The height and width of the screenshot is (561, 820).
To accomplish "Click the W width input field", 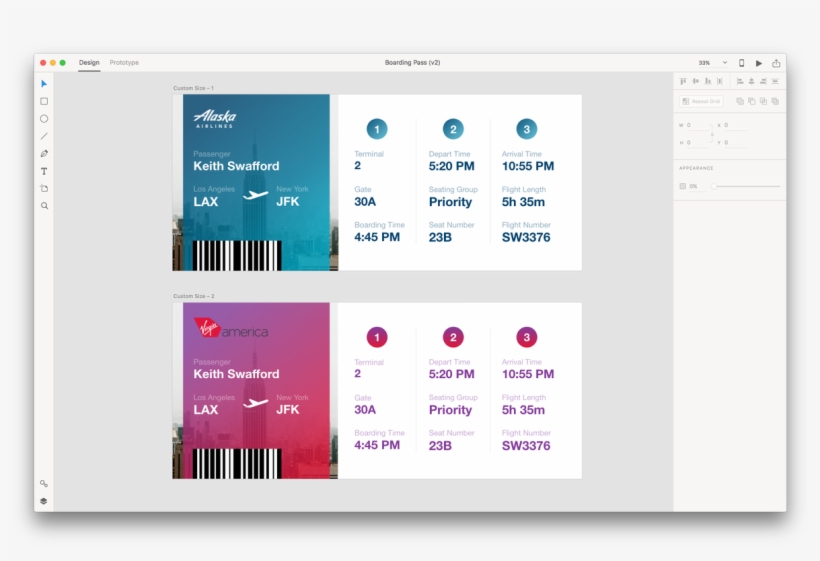I will coord(695,126).
